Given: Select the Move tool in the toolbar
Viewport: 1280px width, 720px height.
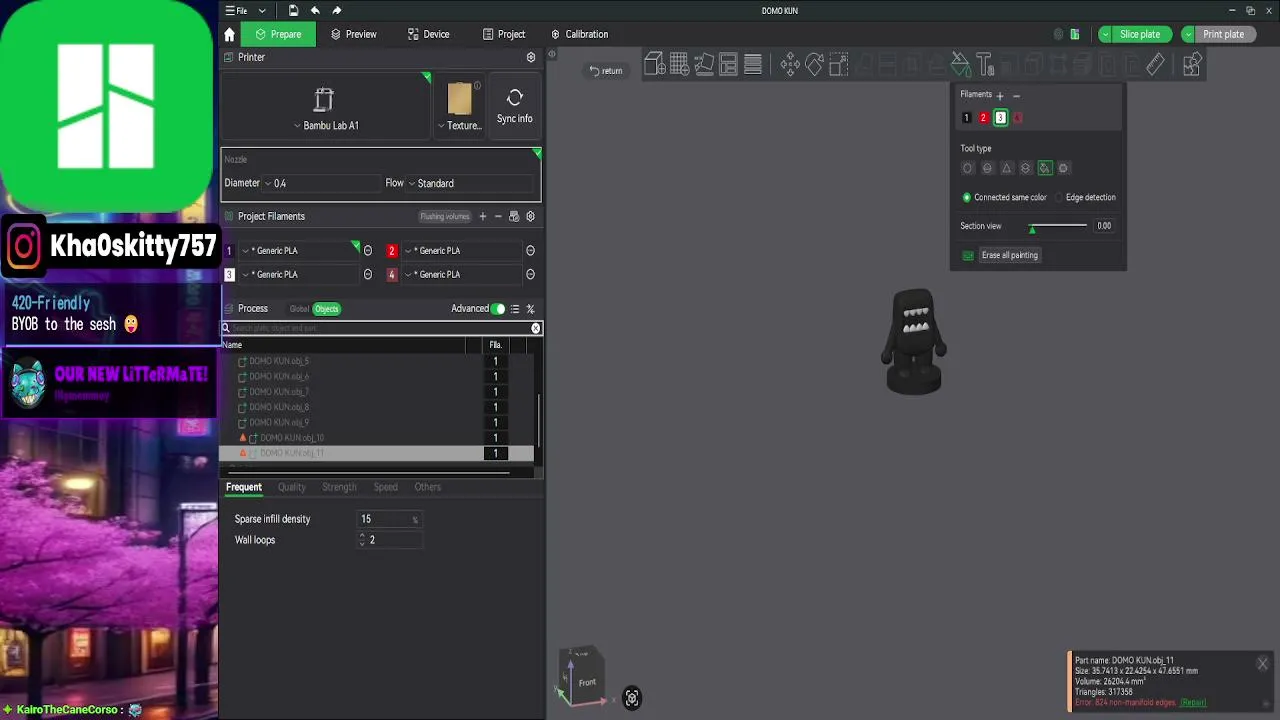Looking at the screenshot, I should tap(790, 65).
